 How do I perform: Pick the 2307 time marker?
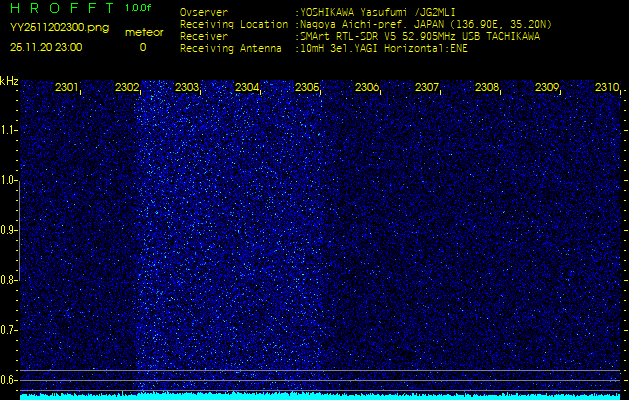(427, 88)
